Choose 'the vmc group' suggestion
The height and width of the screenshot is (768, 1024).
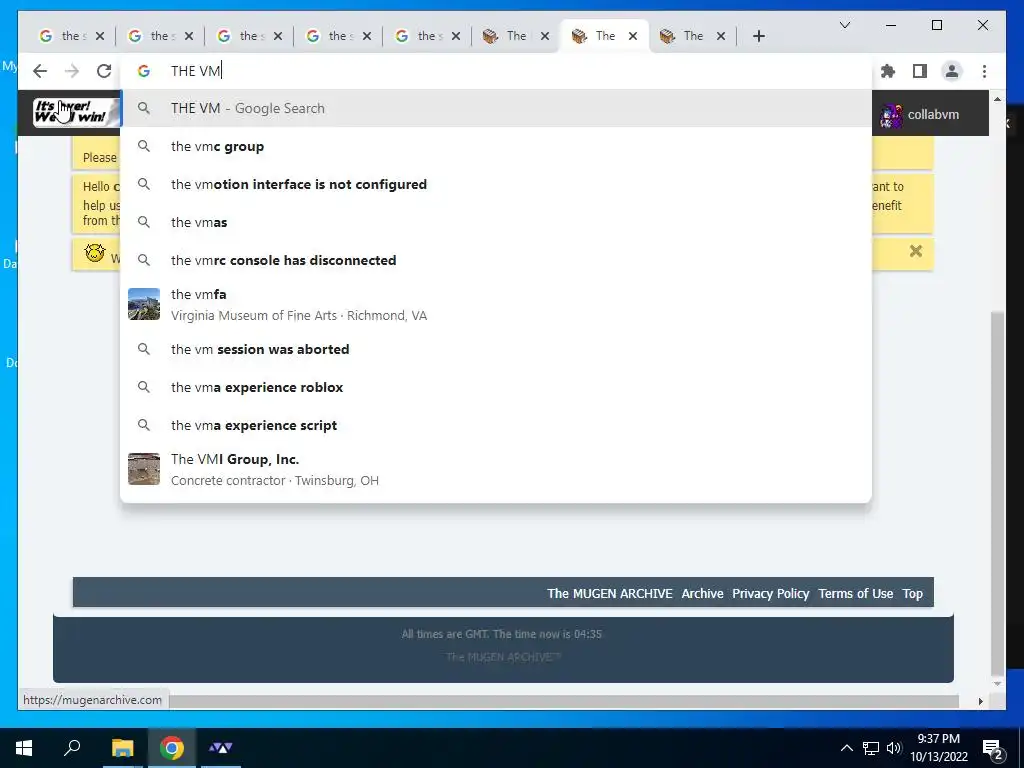click(x=496, y=146)
